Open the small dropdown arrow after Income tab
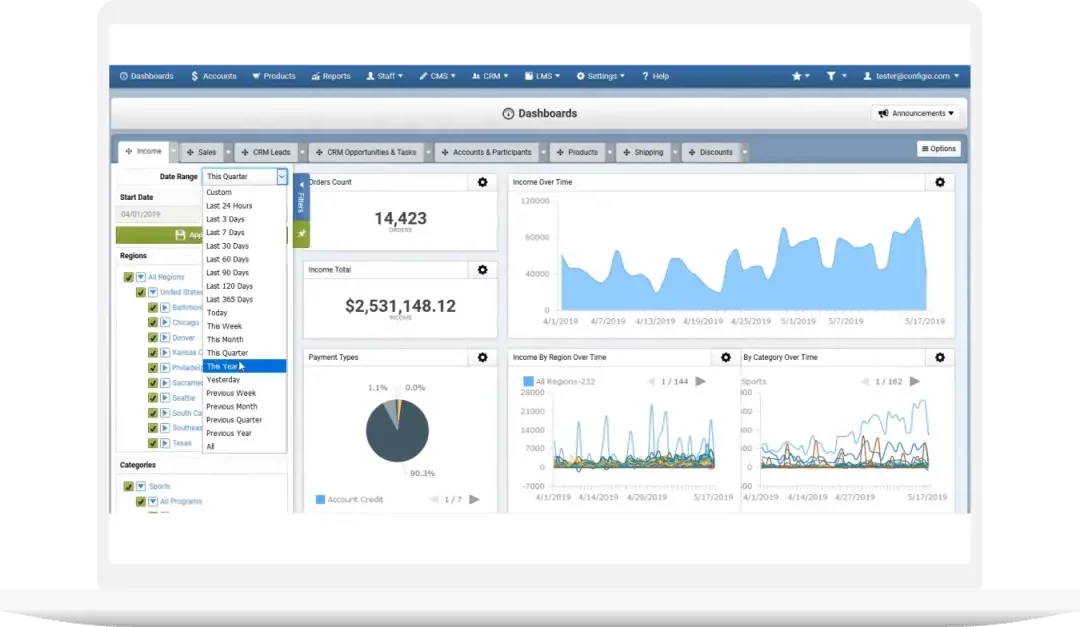The width and height of the screenshot is (1080, 627). (x=173, y=152)
